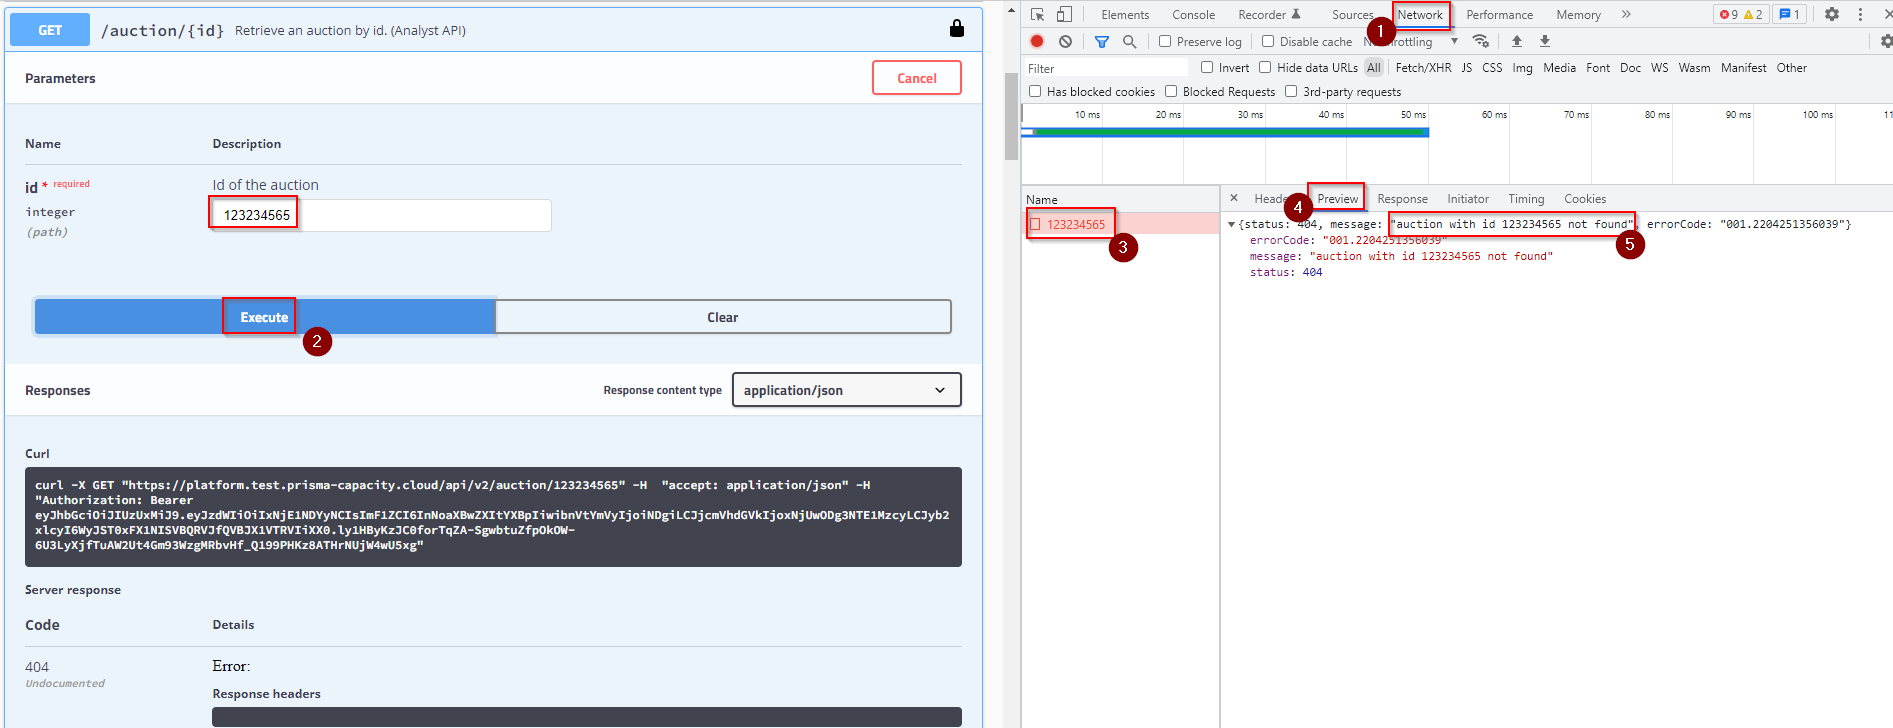Click the red Cancel button
This screenshot has width=1893, height=728.
[916, 78]
